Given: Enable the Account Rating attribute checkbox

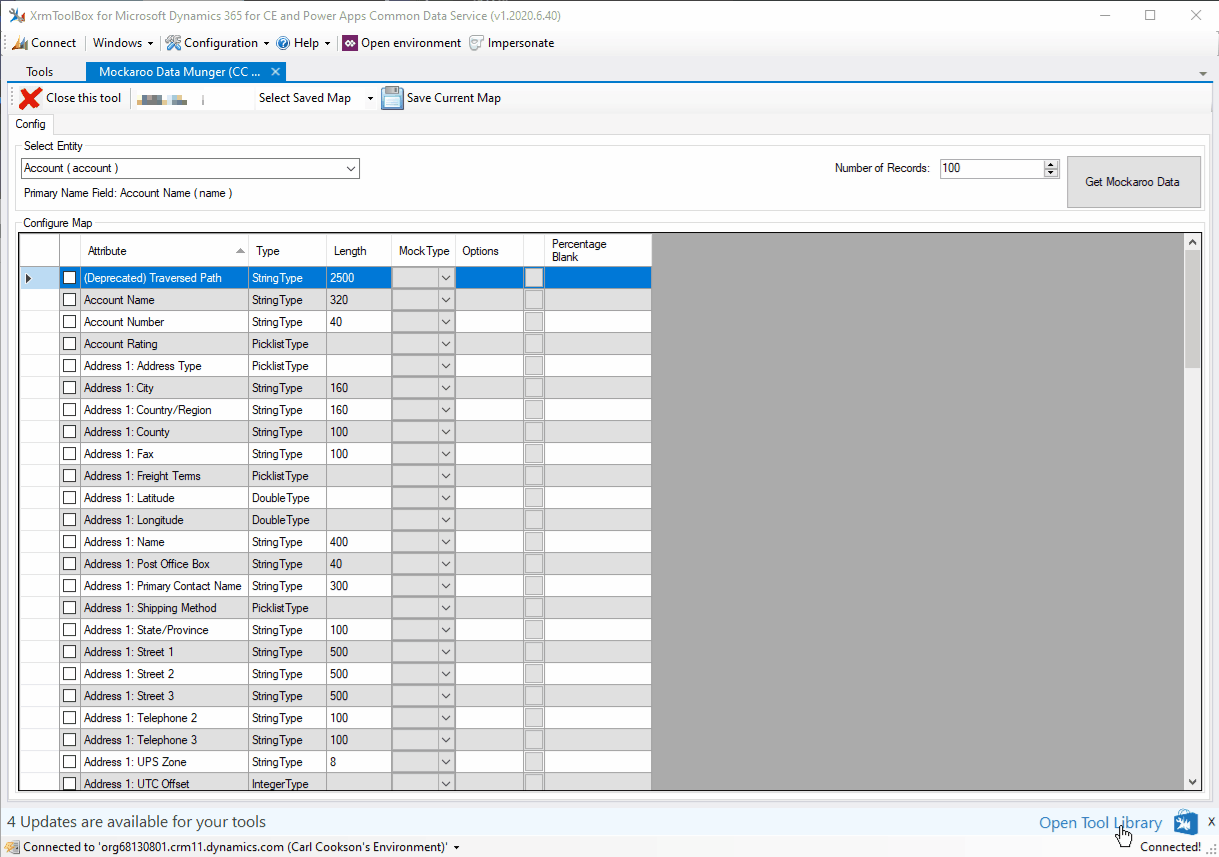Looking at the screenshot, I should click(70, 344).
